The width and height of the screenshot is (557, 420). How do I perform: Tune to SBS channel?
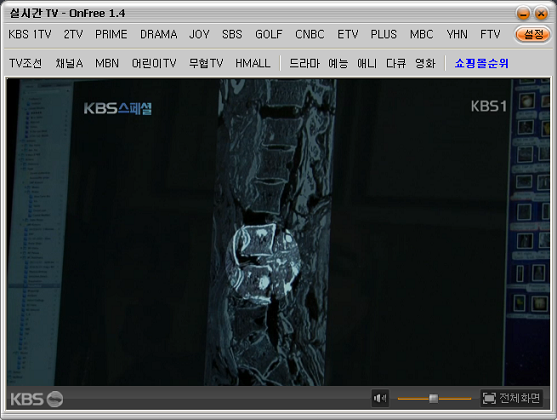coord(232,34)
